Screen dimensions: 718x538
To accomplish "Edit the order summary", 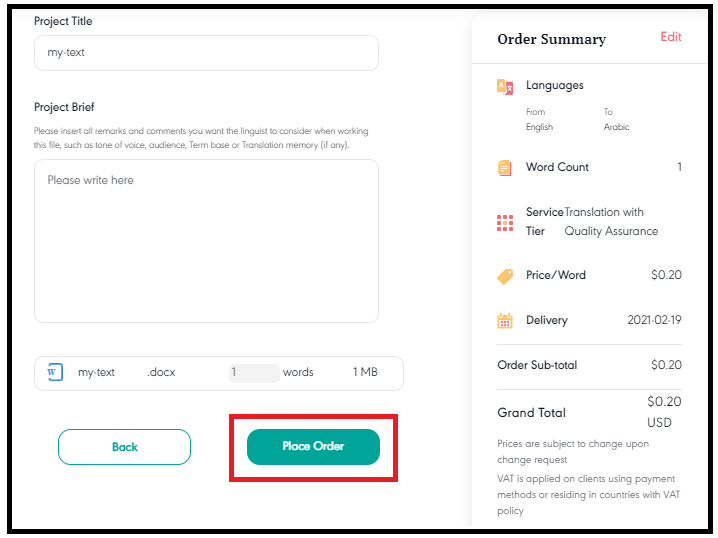I will tap(671, 37).
